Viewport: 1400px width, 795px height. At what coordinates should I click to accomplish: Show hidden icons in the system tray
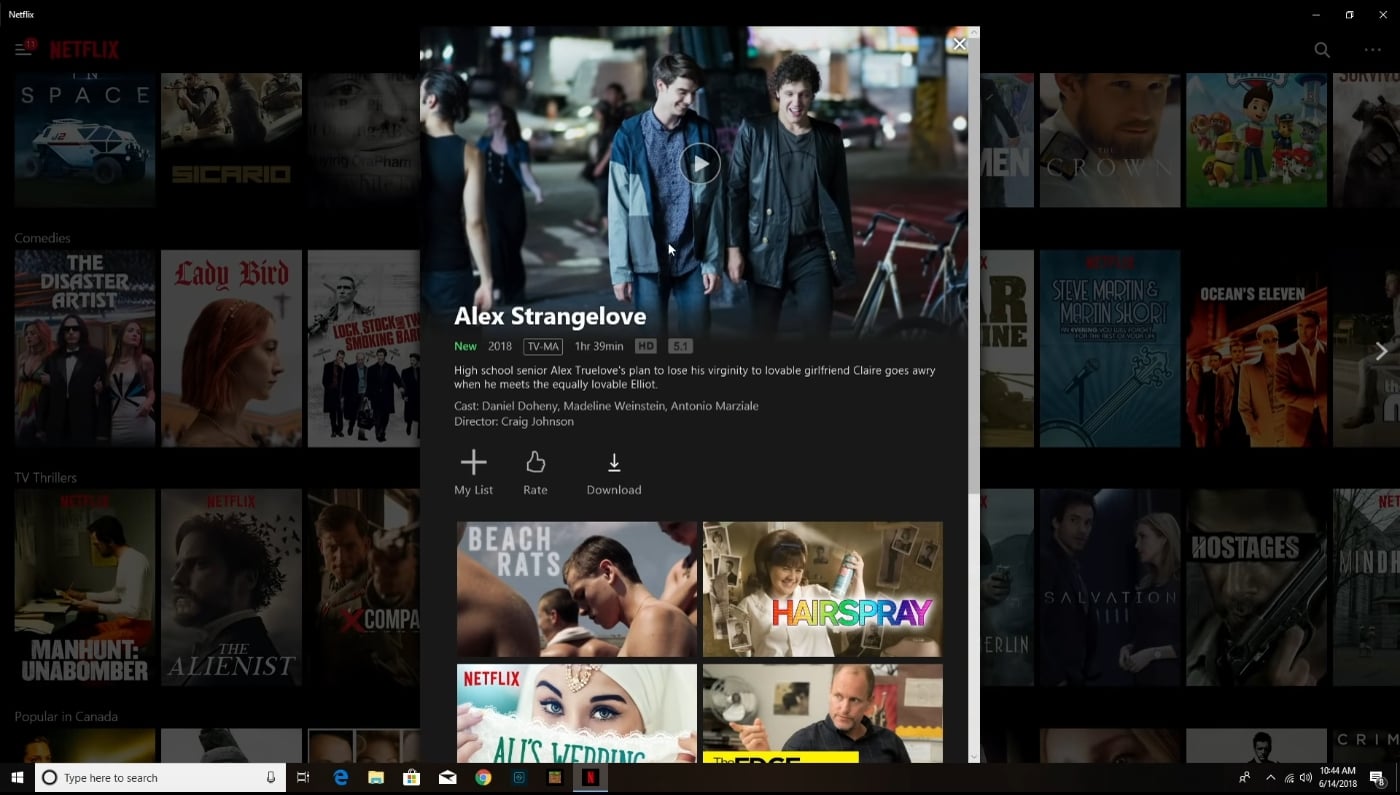pyautogui.click(x=1270, y=777)
